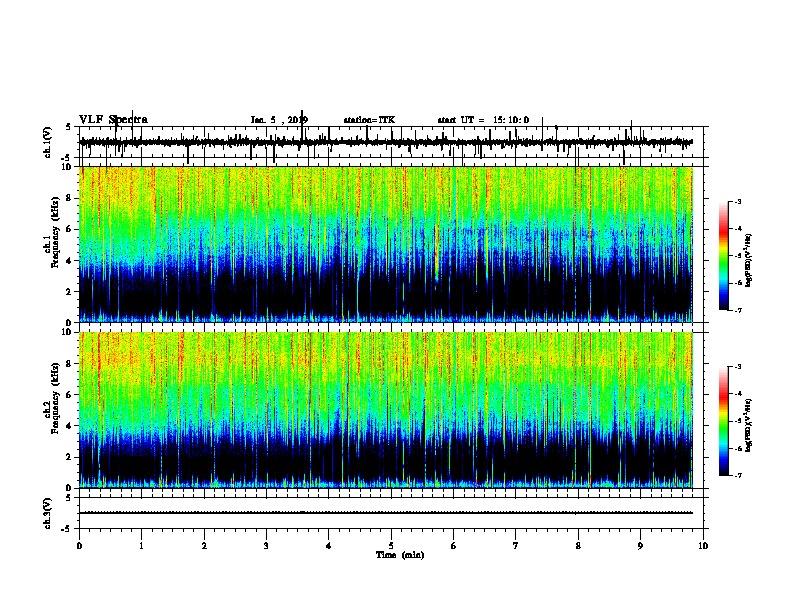The width and height of the screenshot is (792, 612).
Task: Click time axis tick label "5"
Action: [391, 546]
